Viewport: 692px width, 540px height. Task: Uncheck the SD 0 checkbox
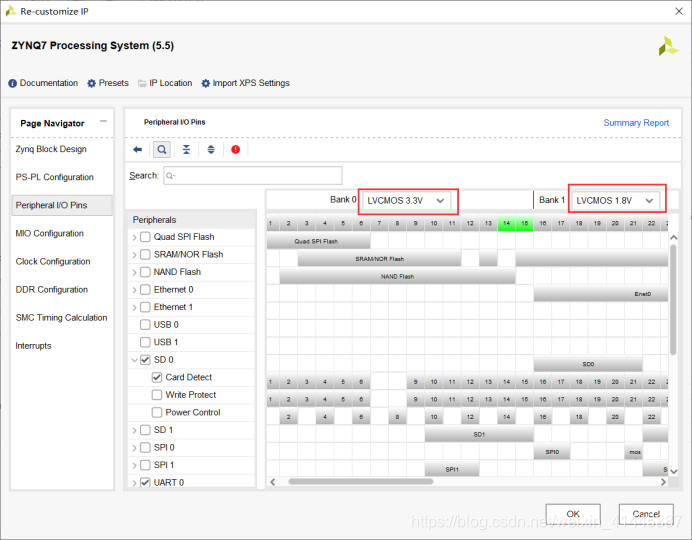(x=145, y=360)
